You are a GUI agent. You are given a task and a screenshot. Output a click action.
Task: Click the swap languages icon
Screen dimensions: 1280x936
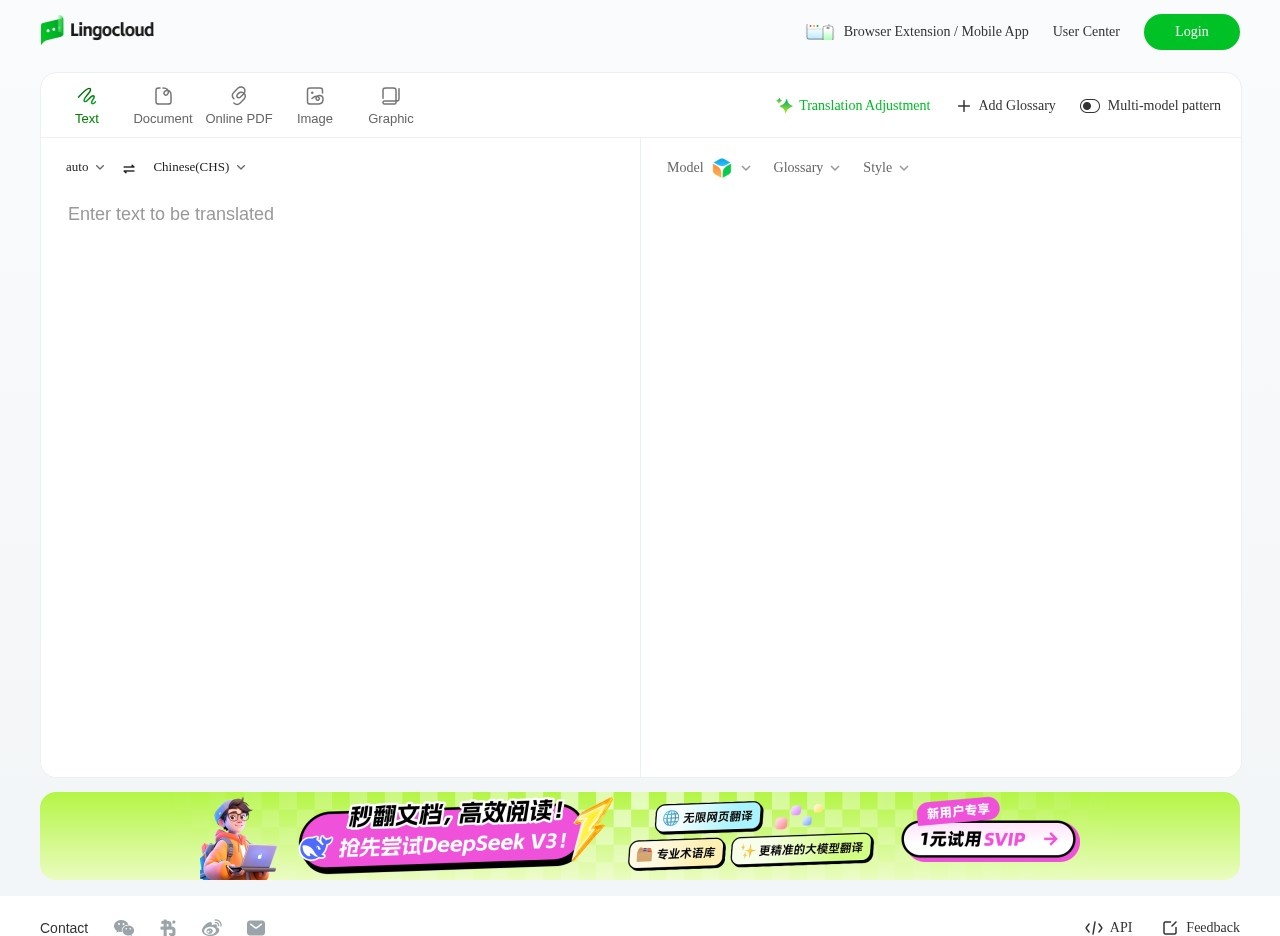coord(129,167)
